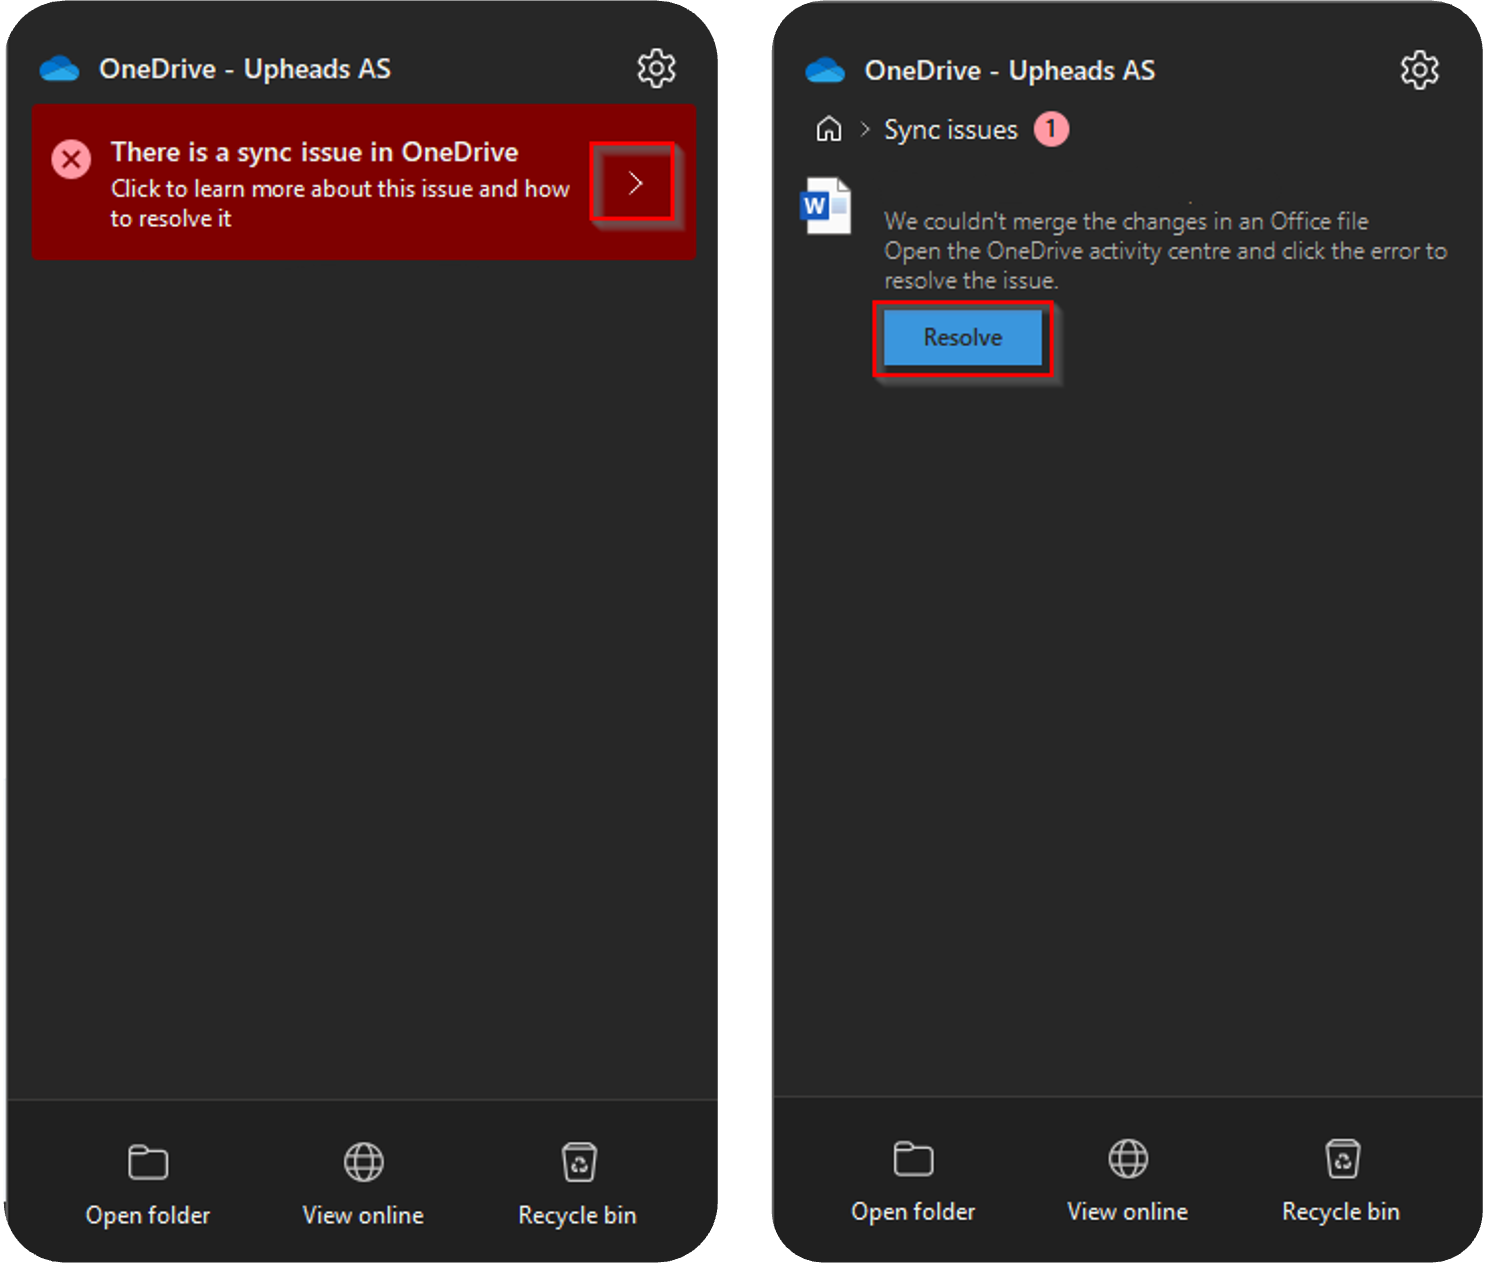This screenshot has width=1485, height=1265.
Task: Open settings gear in the Sync issues panel
Action: coord(1419,70)
